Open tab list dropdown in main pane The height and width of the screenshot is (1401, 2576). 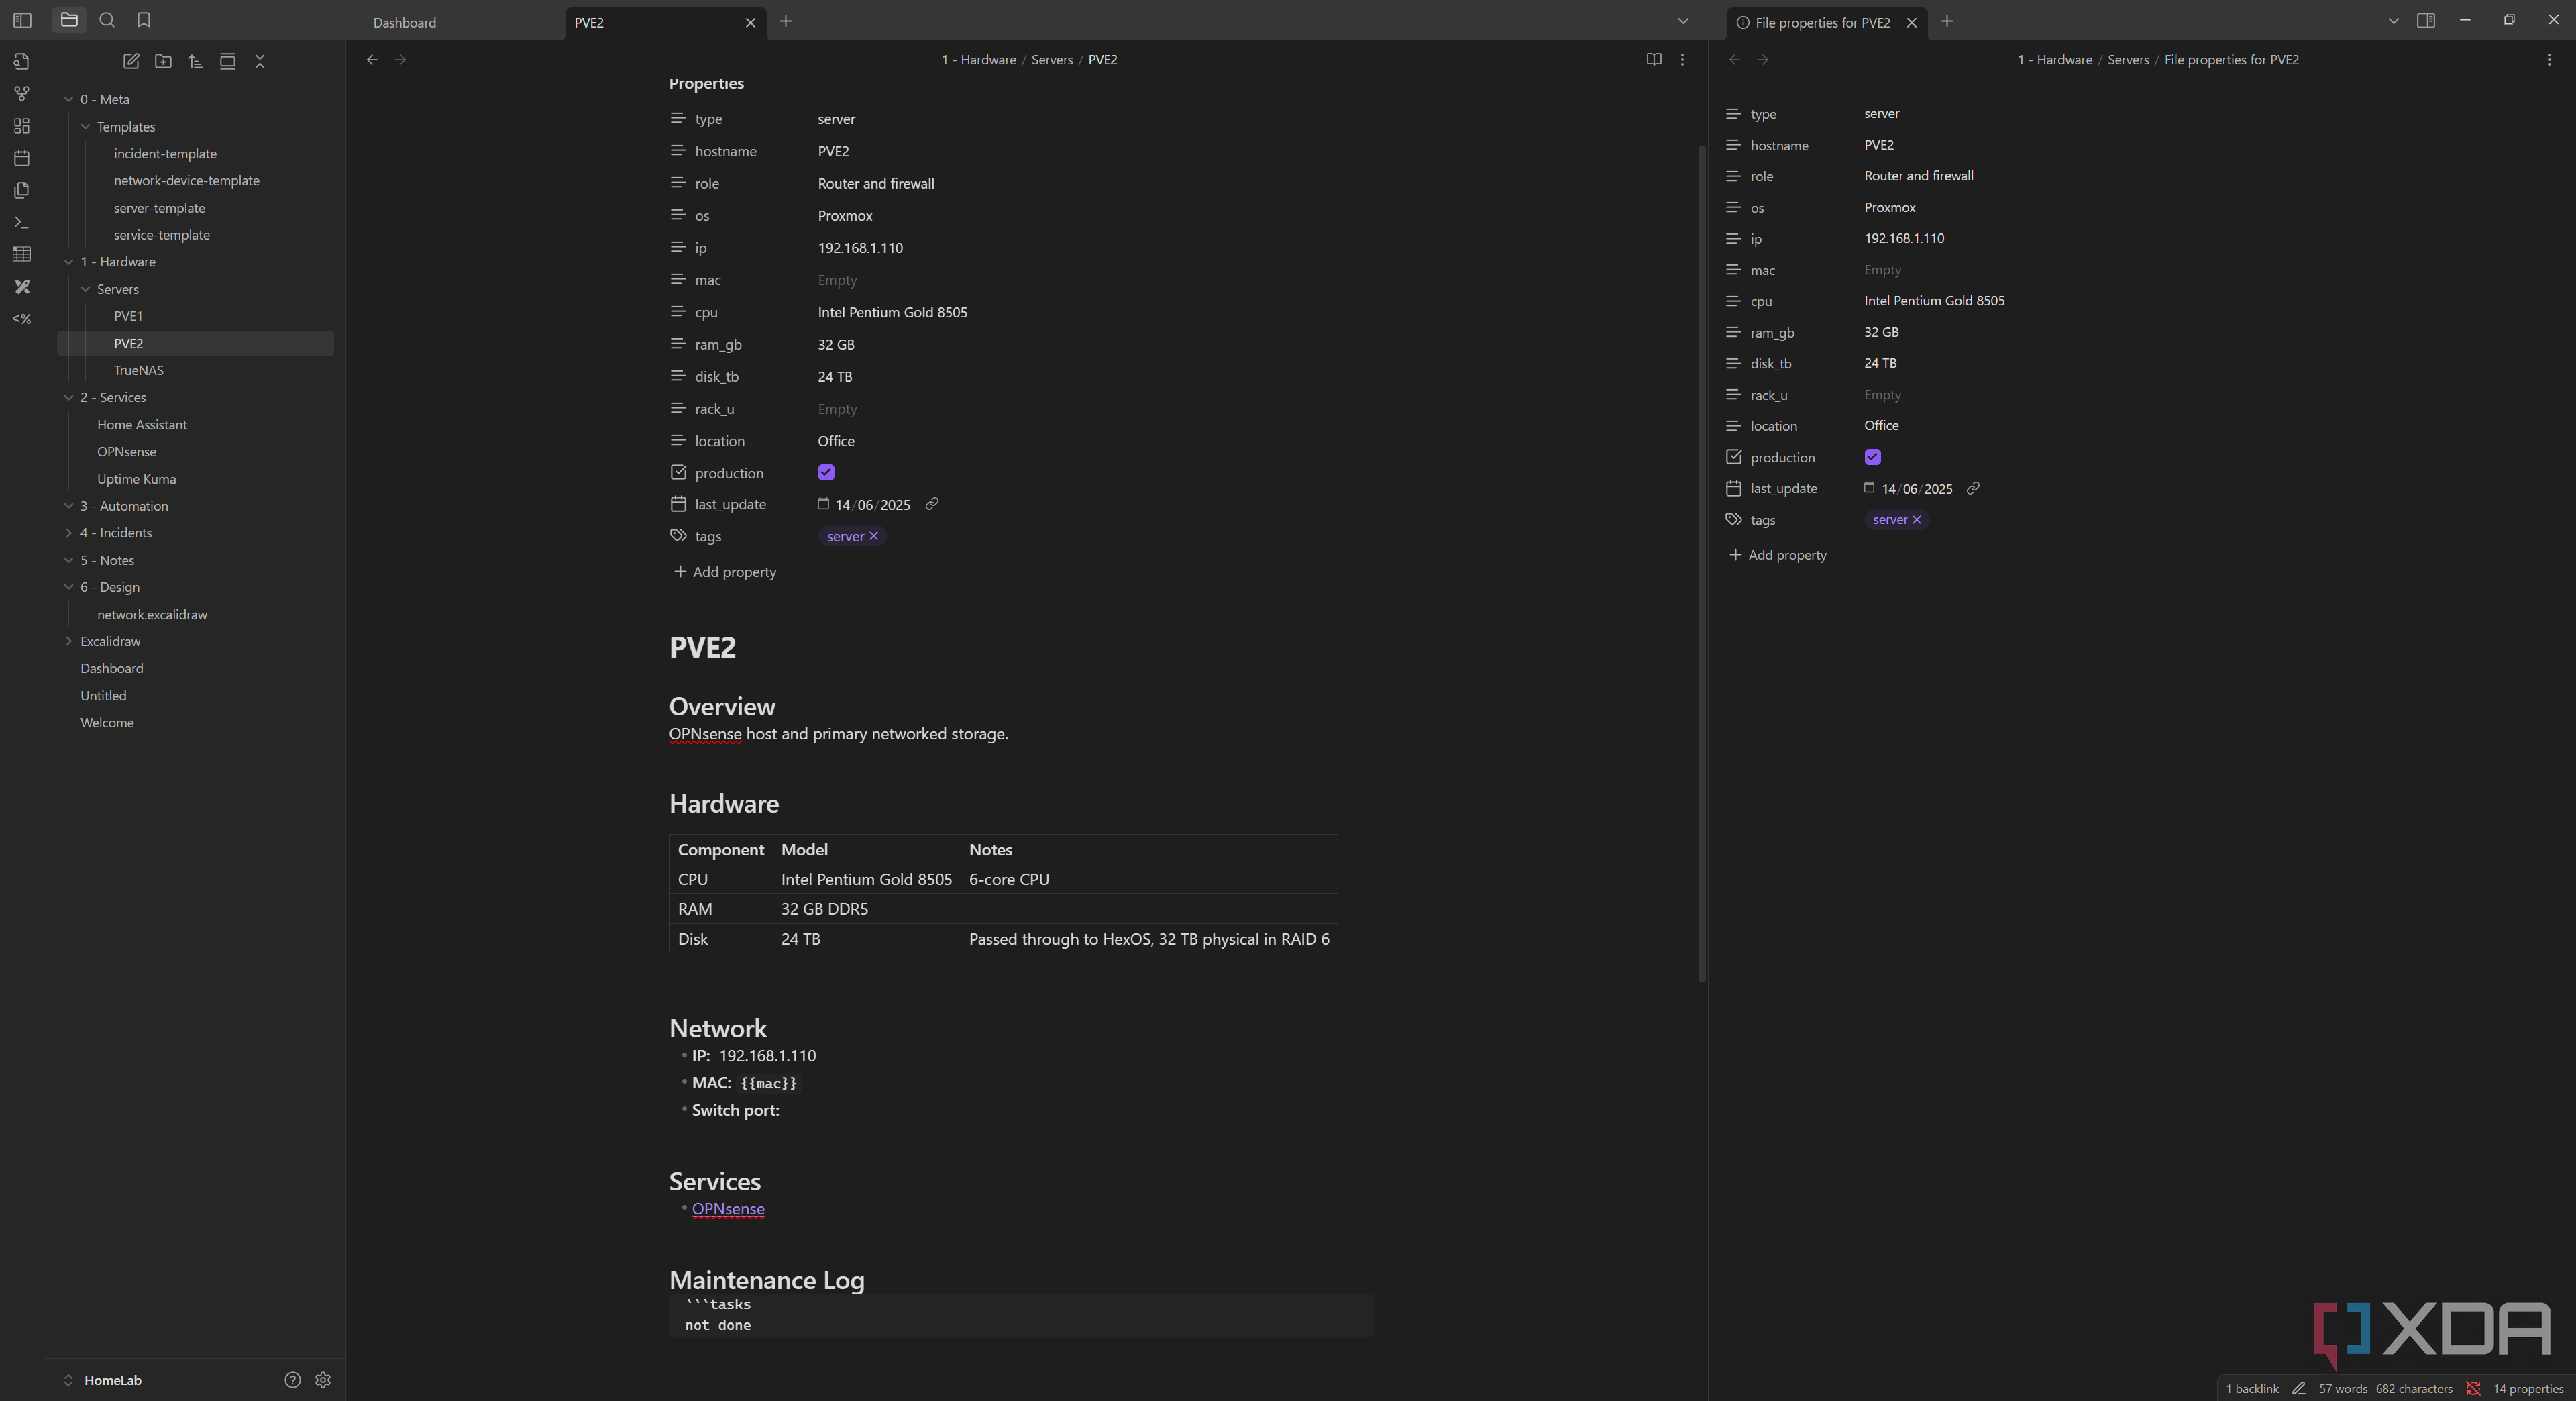coord(1683,21)
